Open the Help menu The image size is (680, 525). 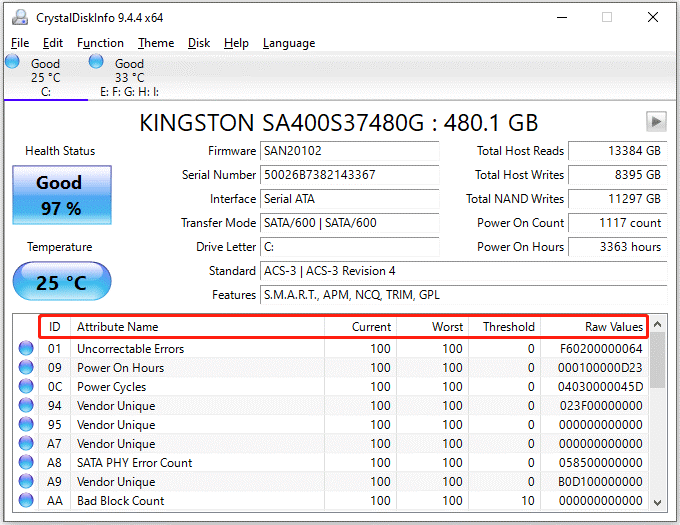pyautogui.click(x=236, y=43)
